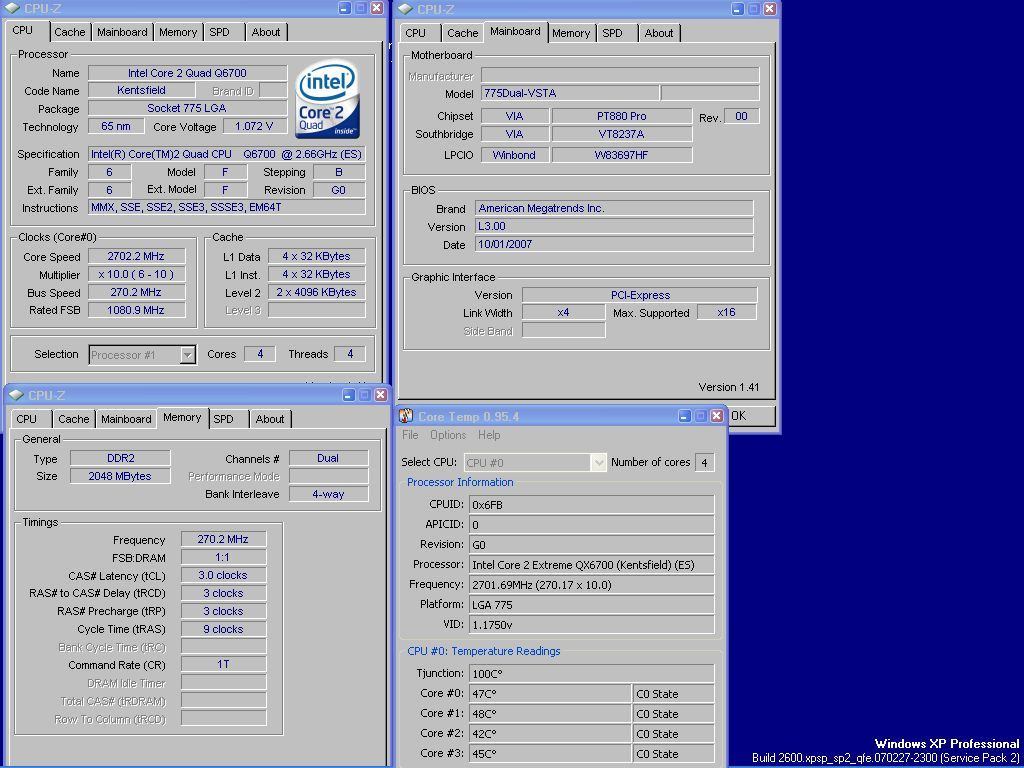Screen dimensions: 1024x768
Task: Click the Code Name value Kentsfield
Action: [141, 90]
